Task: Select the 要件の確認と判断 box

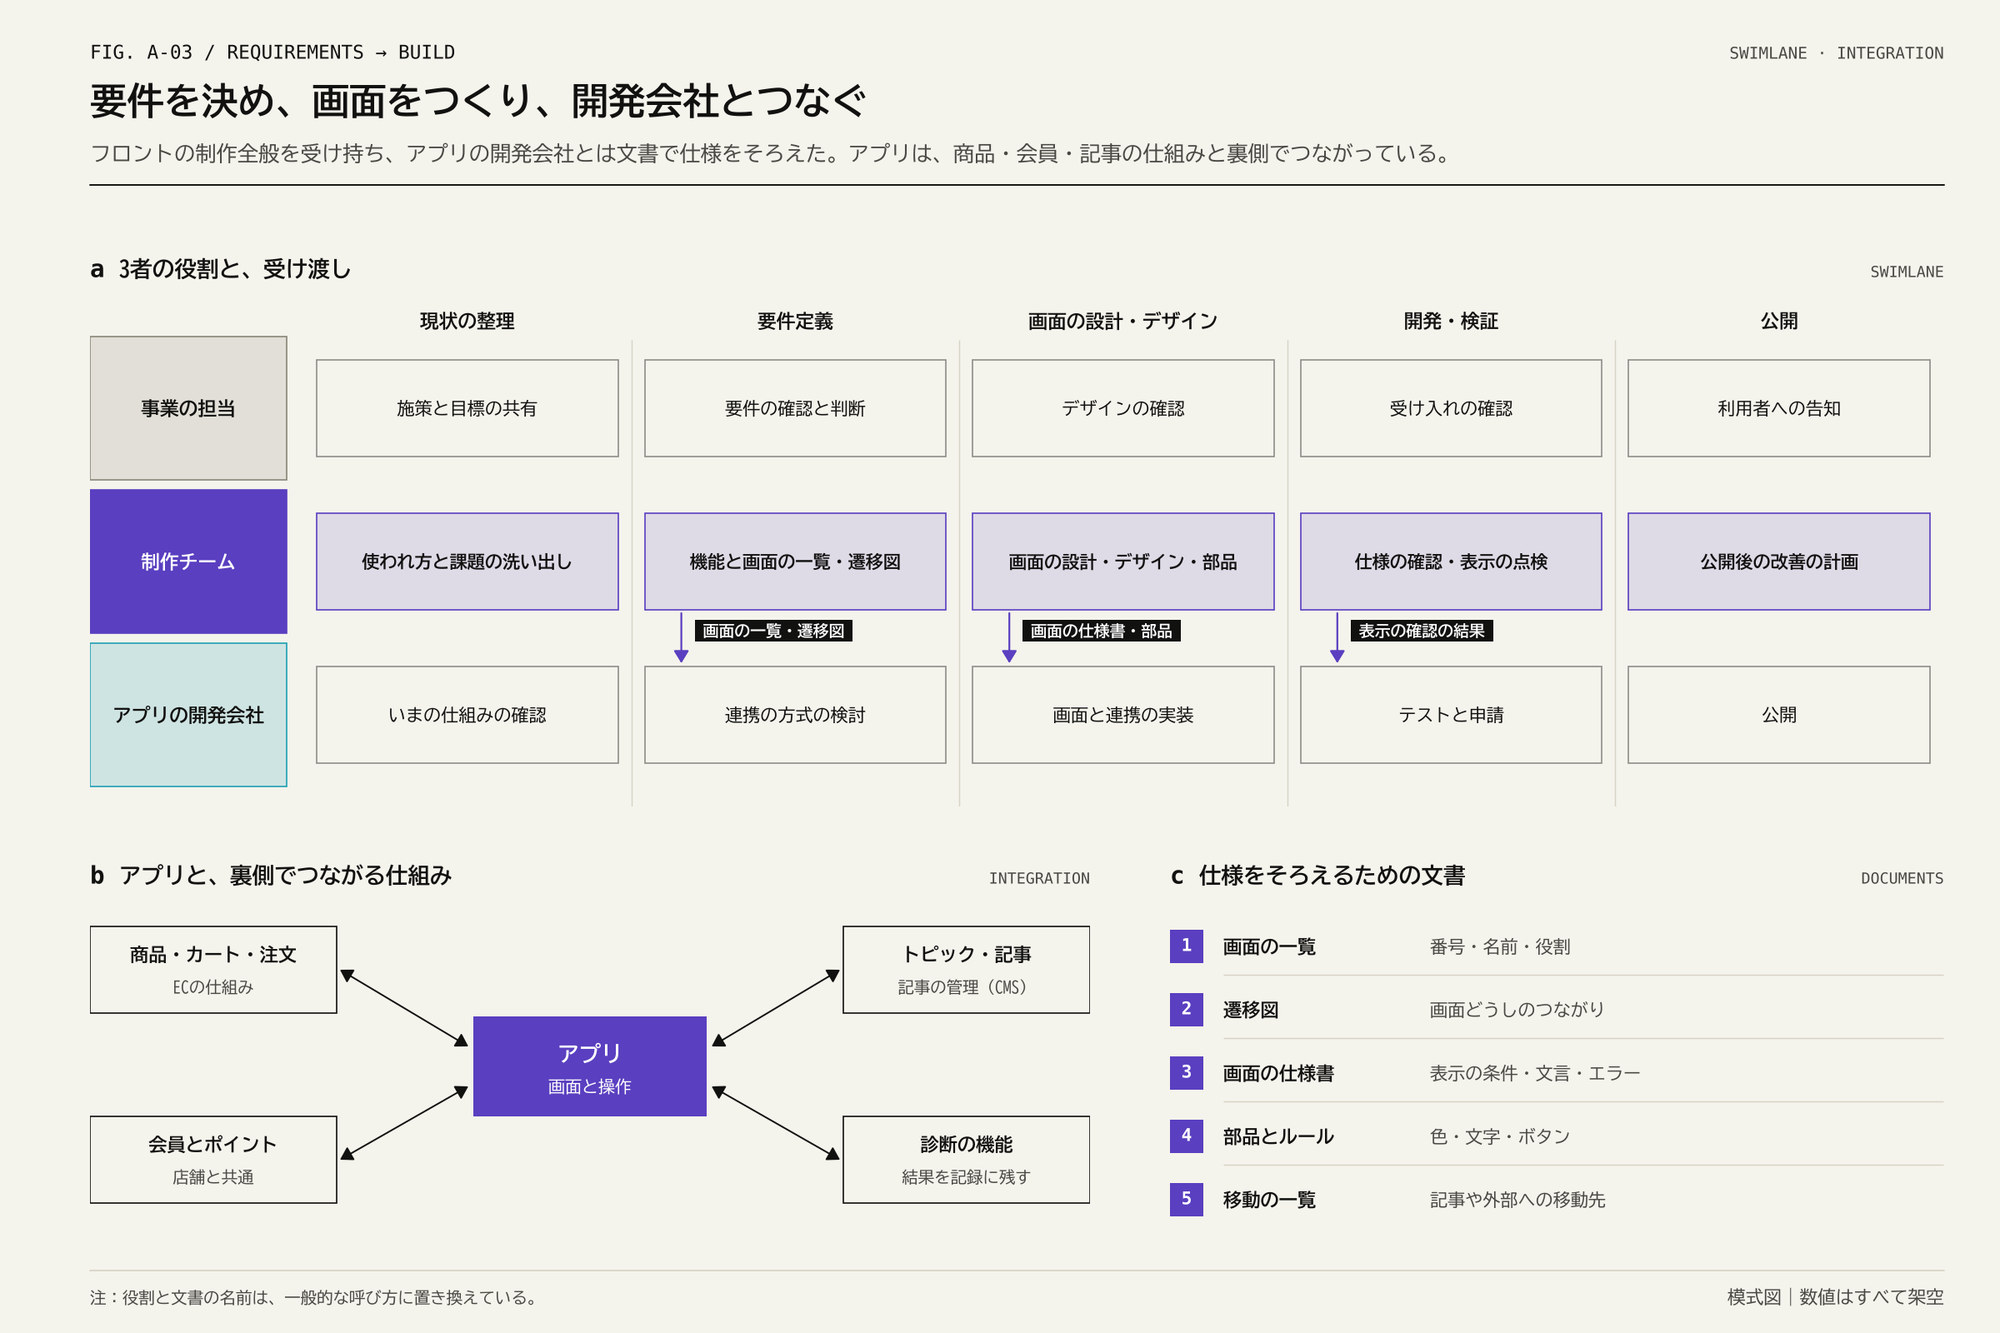Action: [795, 408]
